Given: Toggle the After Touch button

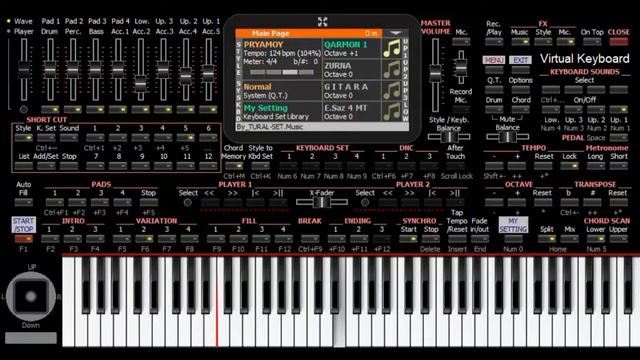Looking at the screenshot, I should [x=455, y=166].
